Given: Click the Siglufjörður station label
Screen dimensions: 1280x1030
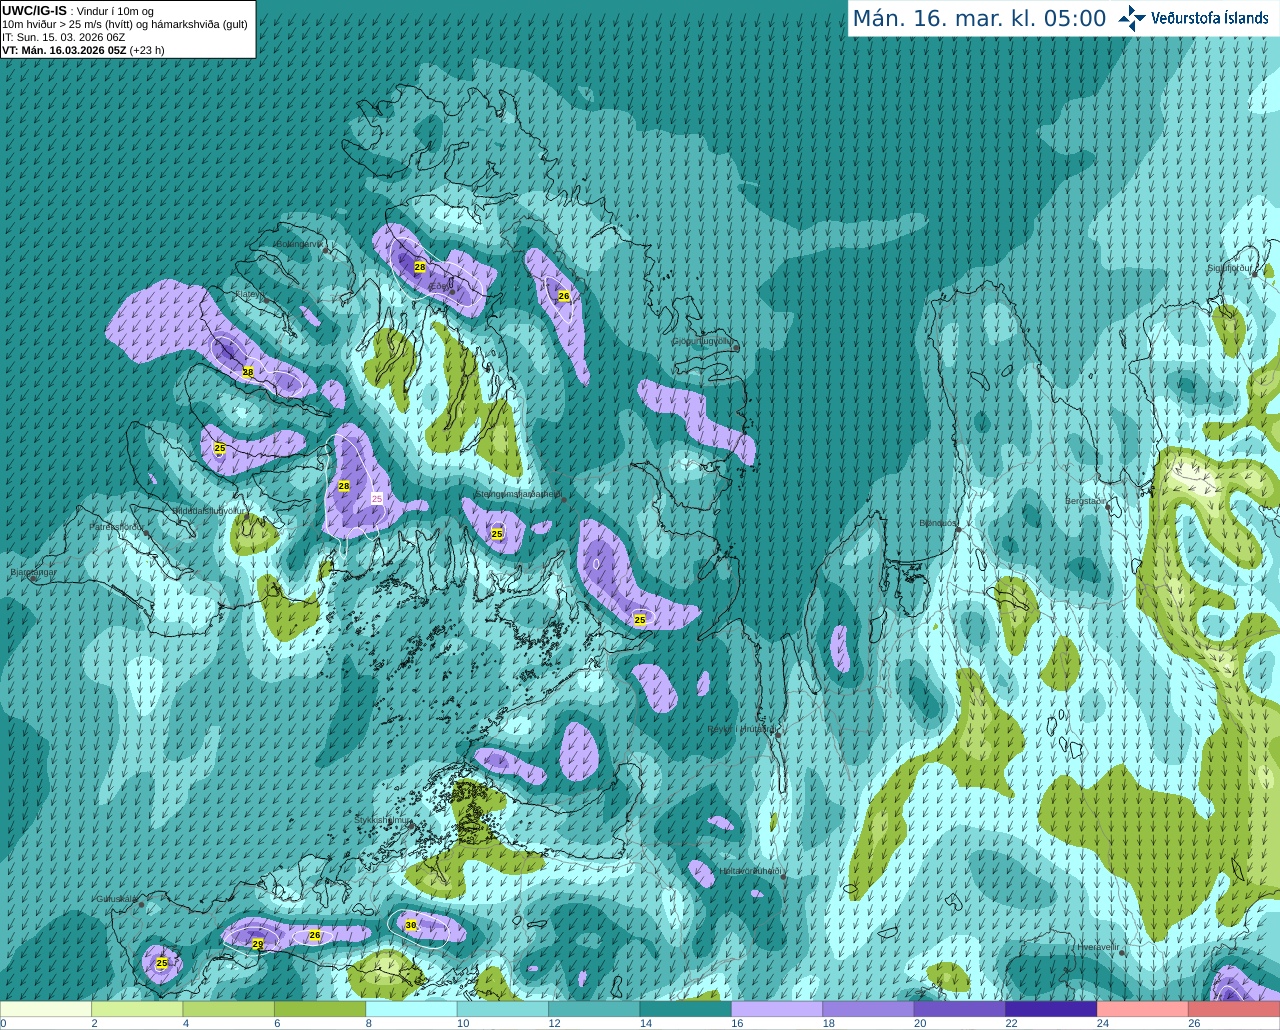Looking at the screenshot, I should click(1229, 268).
